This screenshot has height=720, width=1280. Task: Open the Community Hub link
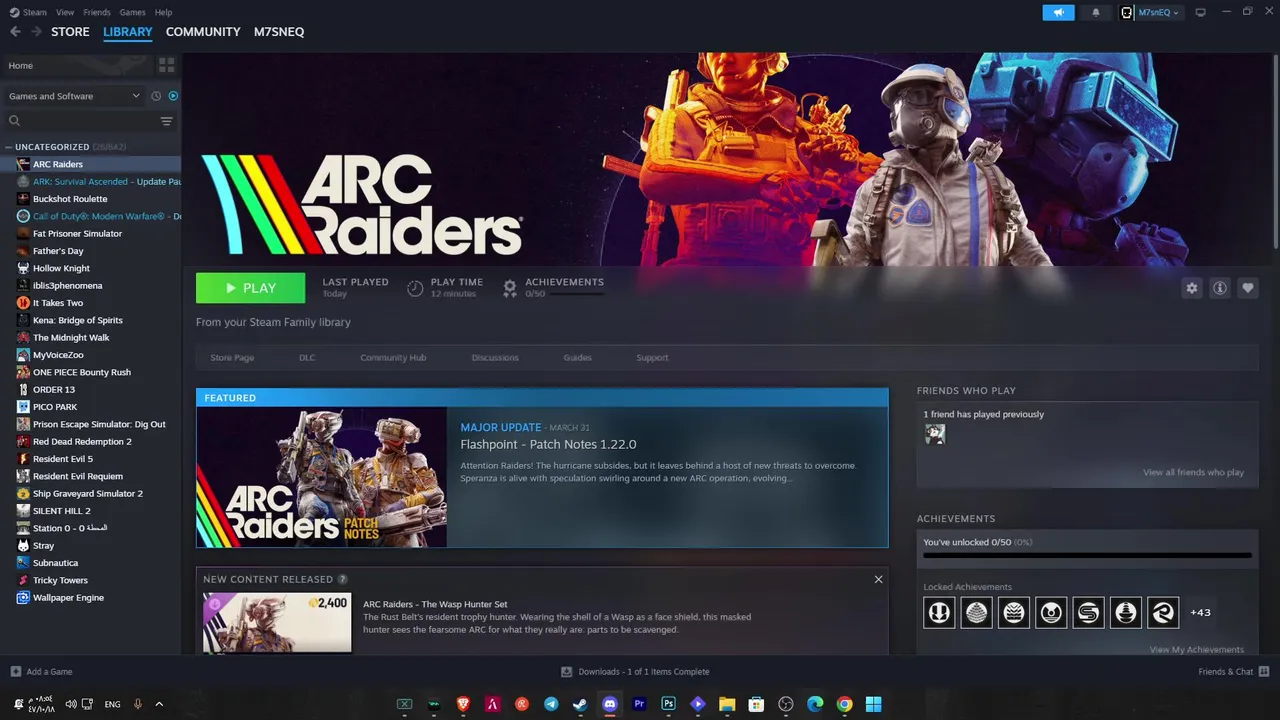click(x=393, y=358)
